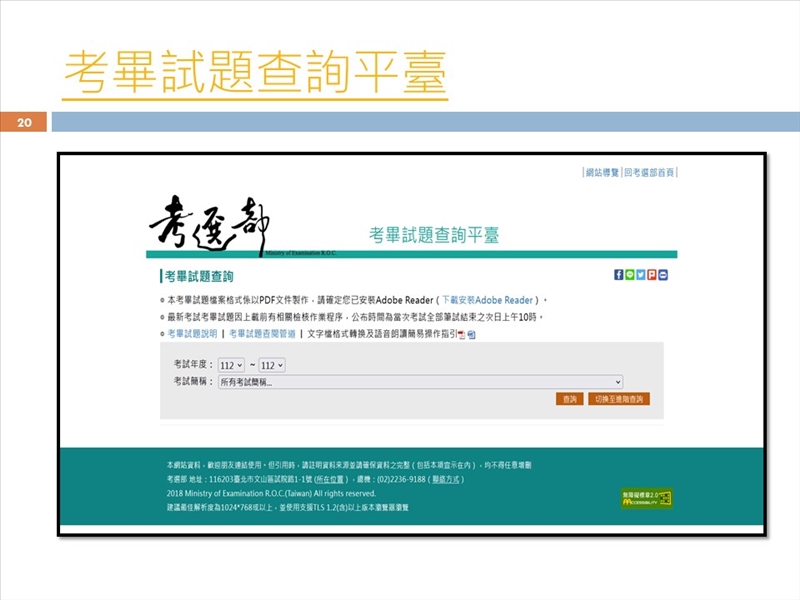
Task: Go to 回考選部首頁 in top navigation
Action: coord(650,173)
